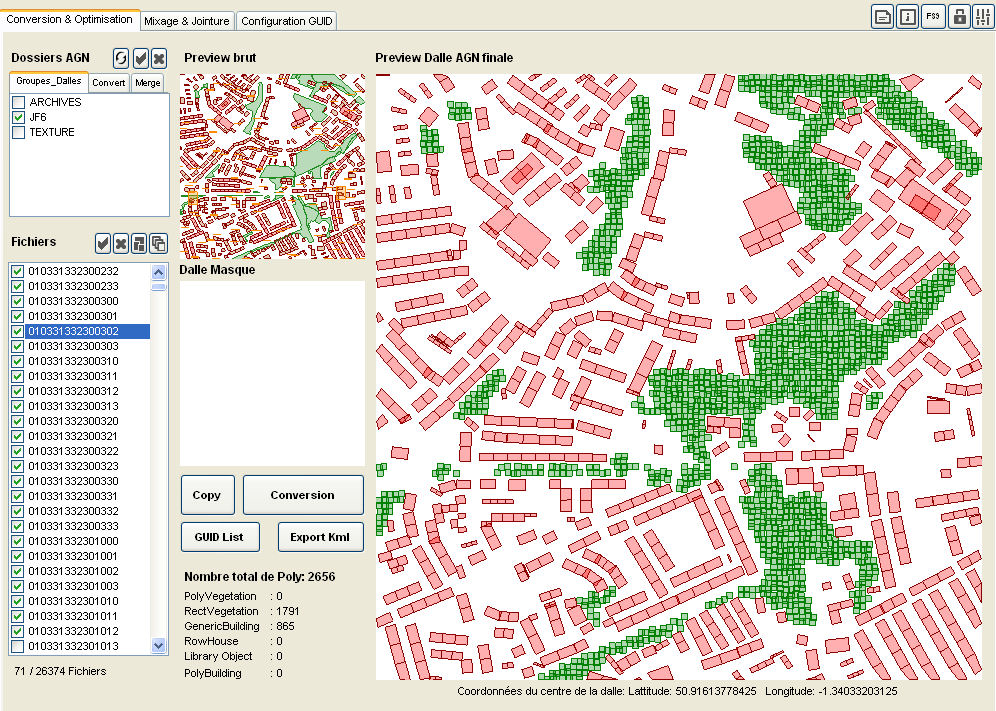Open the info icon in top-right toolbar

tap(908, 16)
